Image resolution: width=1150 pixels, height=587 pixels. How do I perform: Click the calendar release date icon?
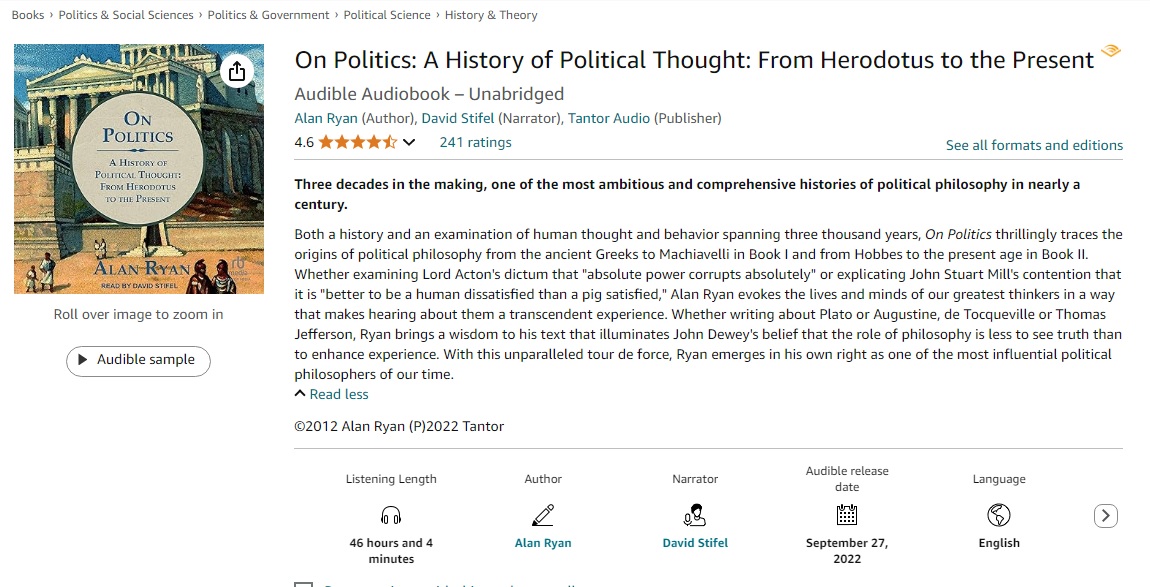click(847, 515)
